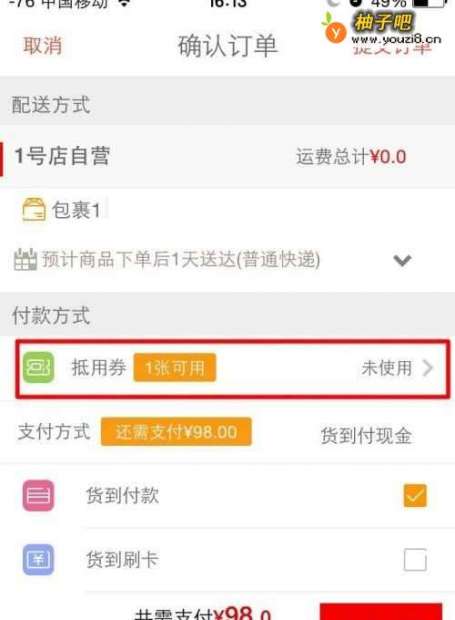This screenshot has width=455, height=620.
Task: Open coupon list via 未使用 arrow
Action: pos(428,368)
